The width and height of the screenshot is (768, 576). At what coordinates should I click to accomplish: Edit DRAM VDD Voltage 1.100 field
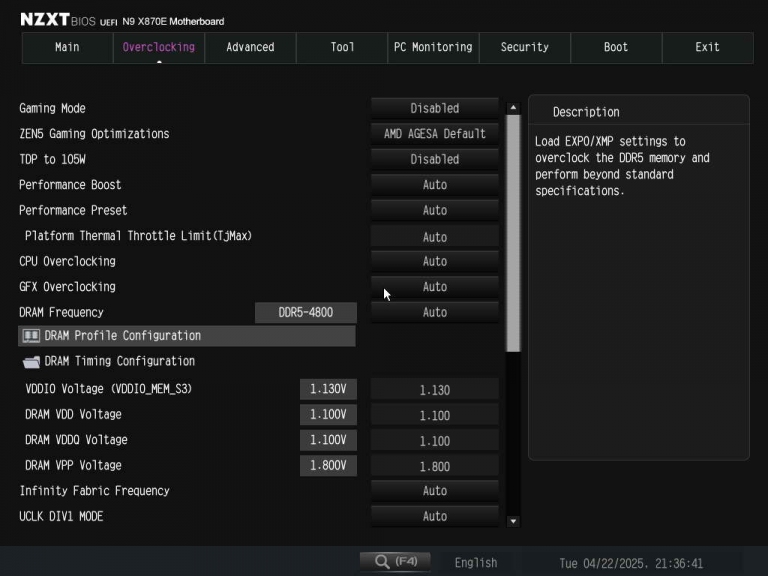[434, 415]
